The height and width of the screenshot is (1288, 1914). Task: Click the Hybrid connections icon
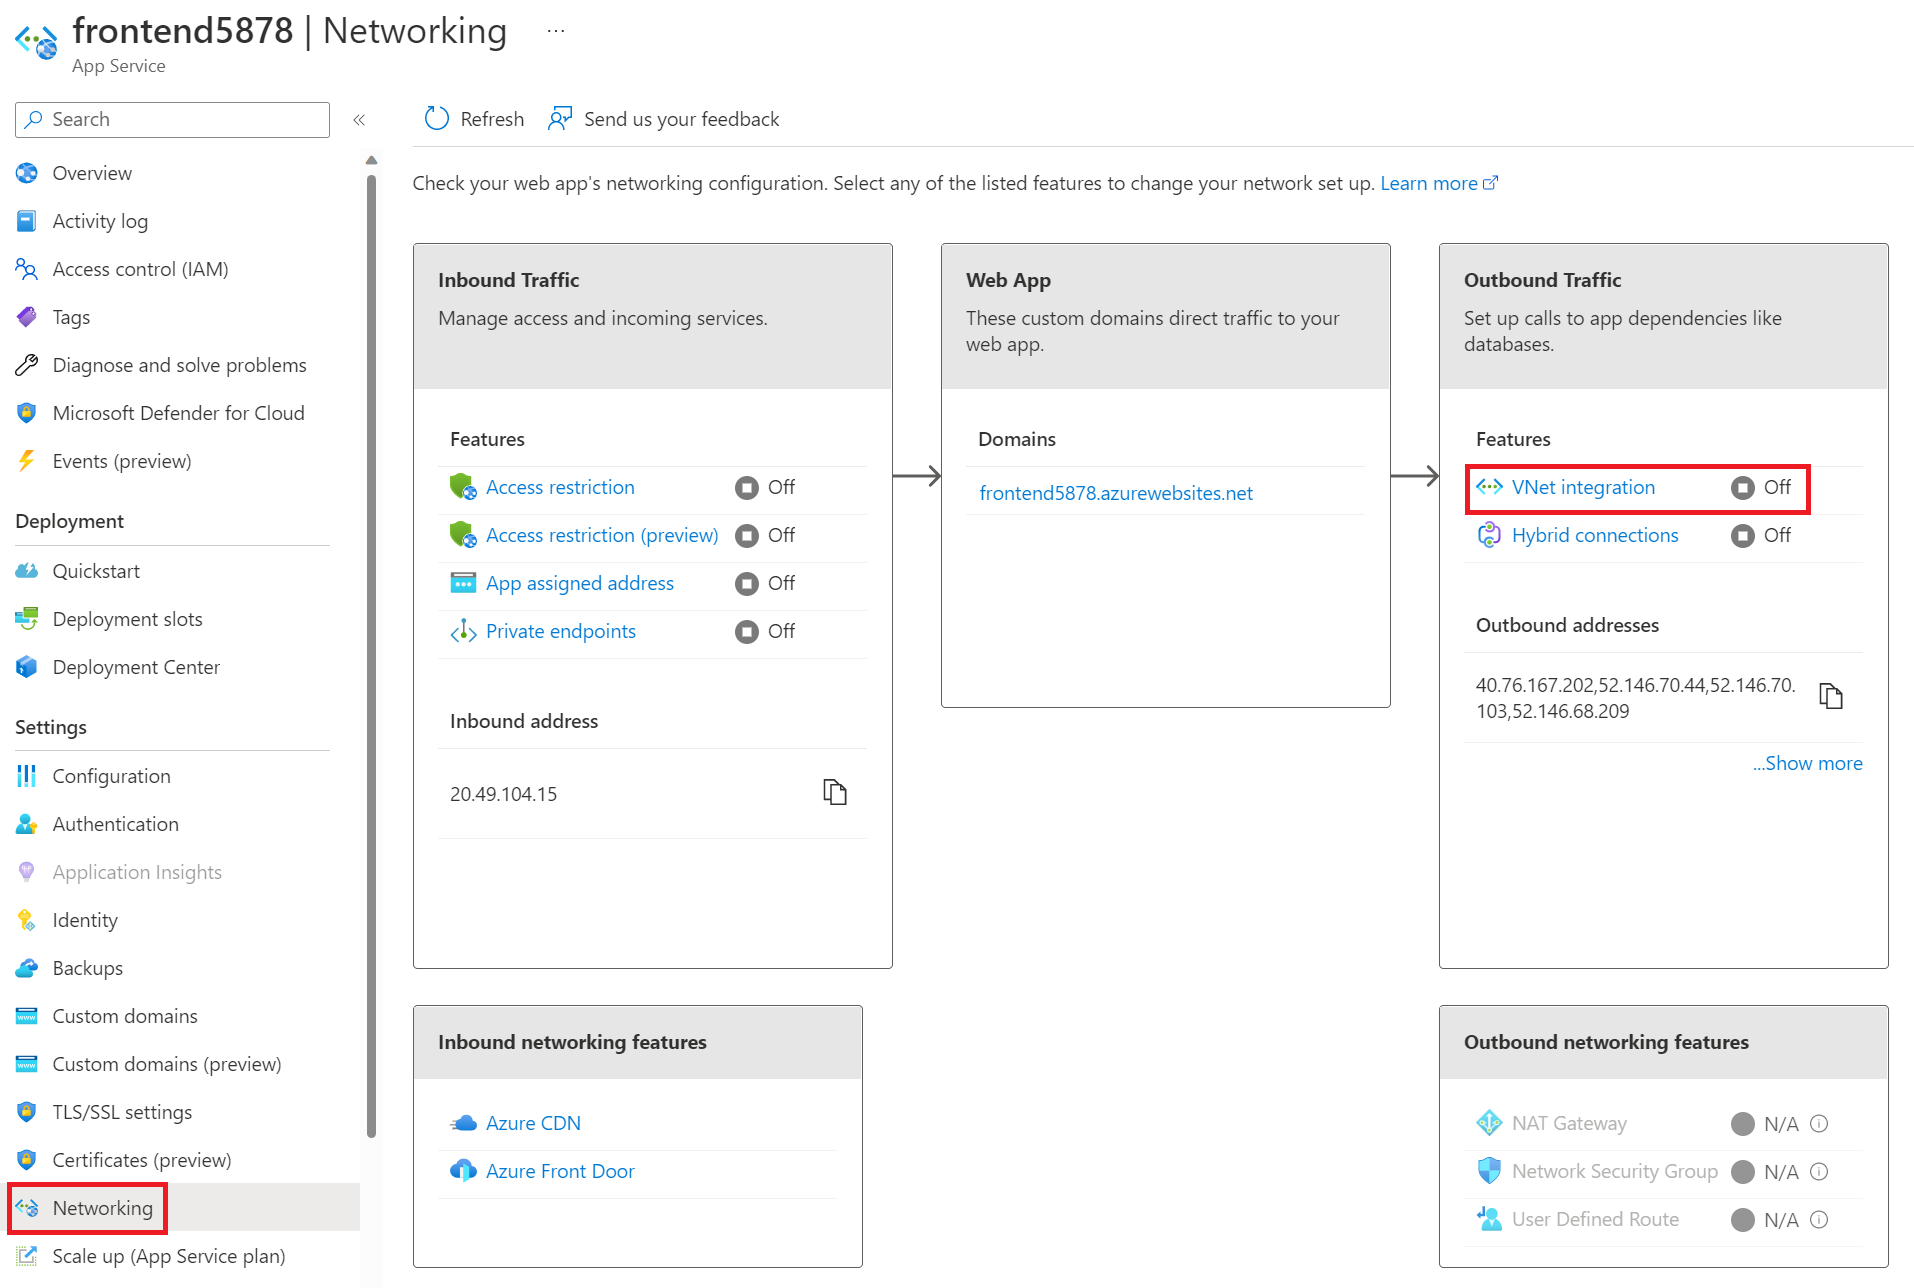[1489, 535]
